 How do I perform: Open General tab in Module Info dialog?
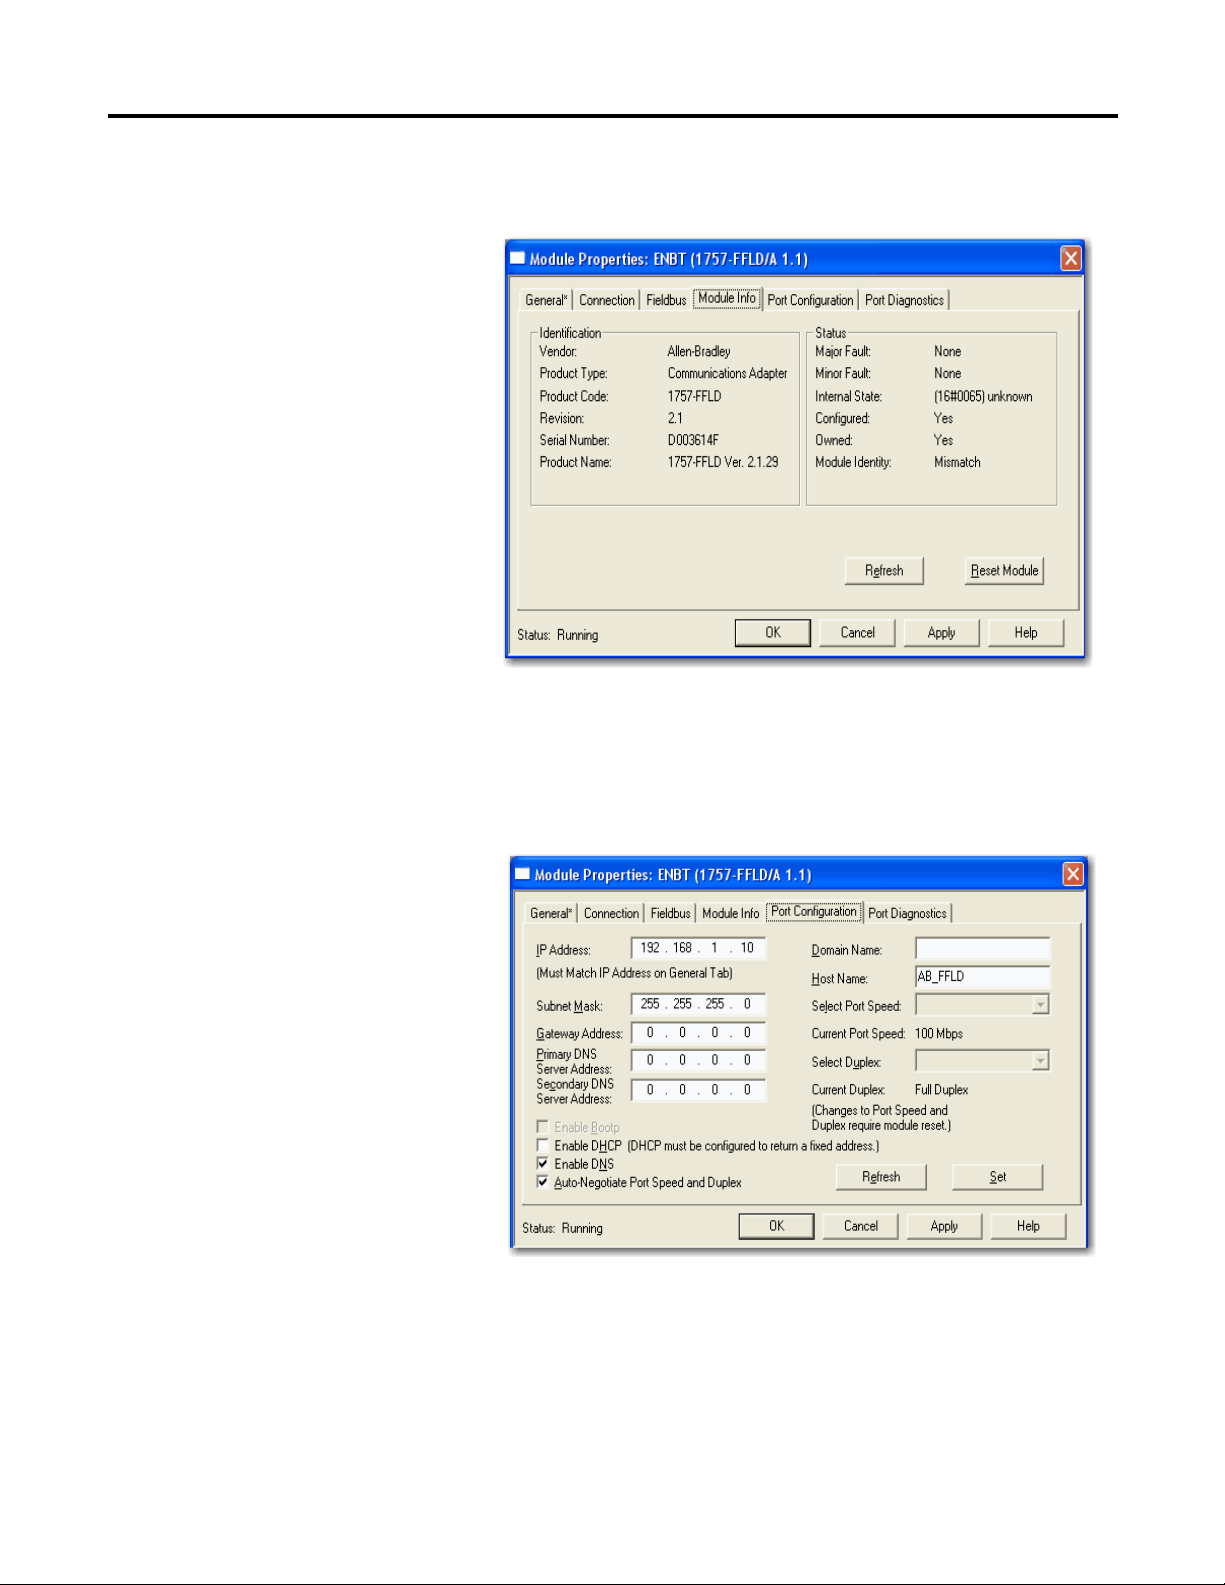tap(547, 300)
